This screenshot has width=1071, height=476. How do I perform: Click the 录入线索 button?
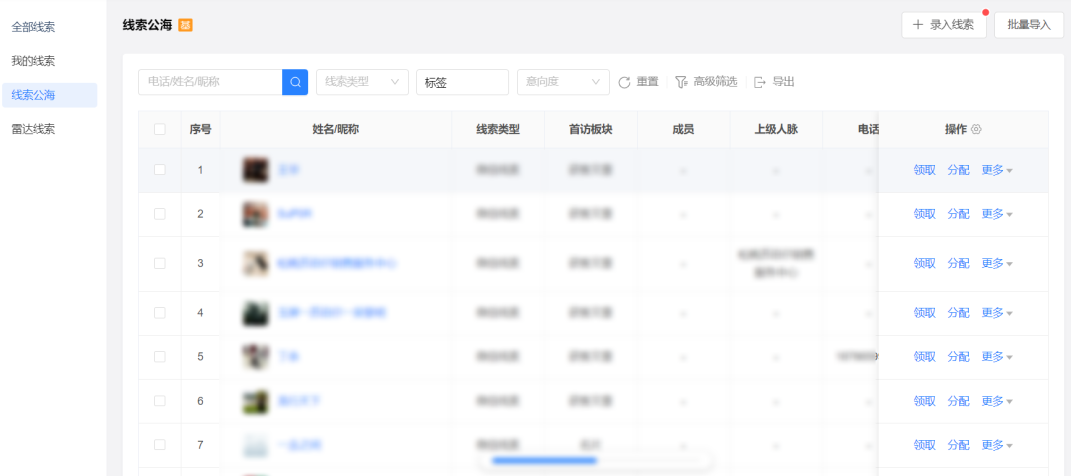pyautogui.click(x=944, y=25)
